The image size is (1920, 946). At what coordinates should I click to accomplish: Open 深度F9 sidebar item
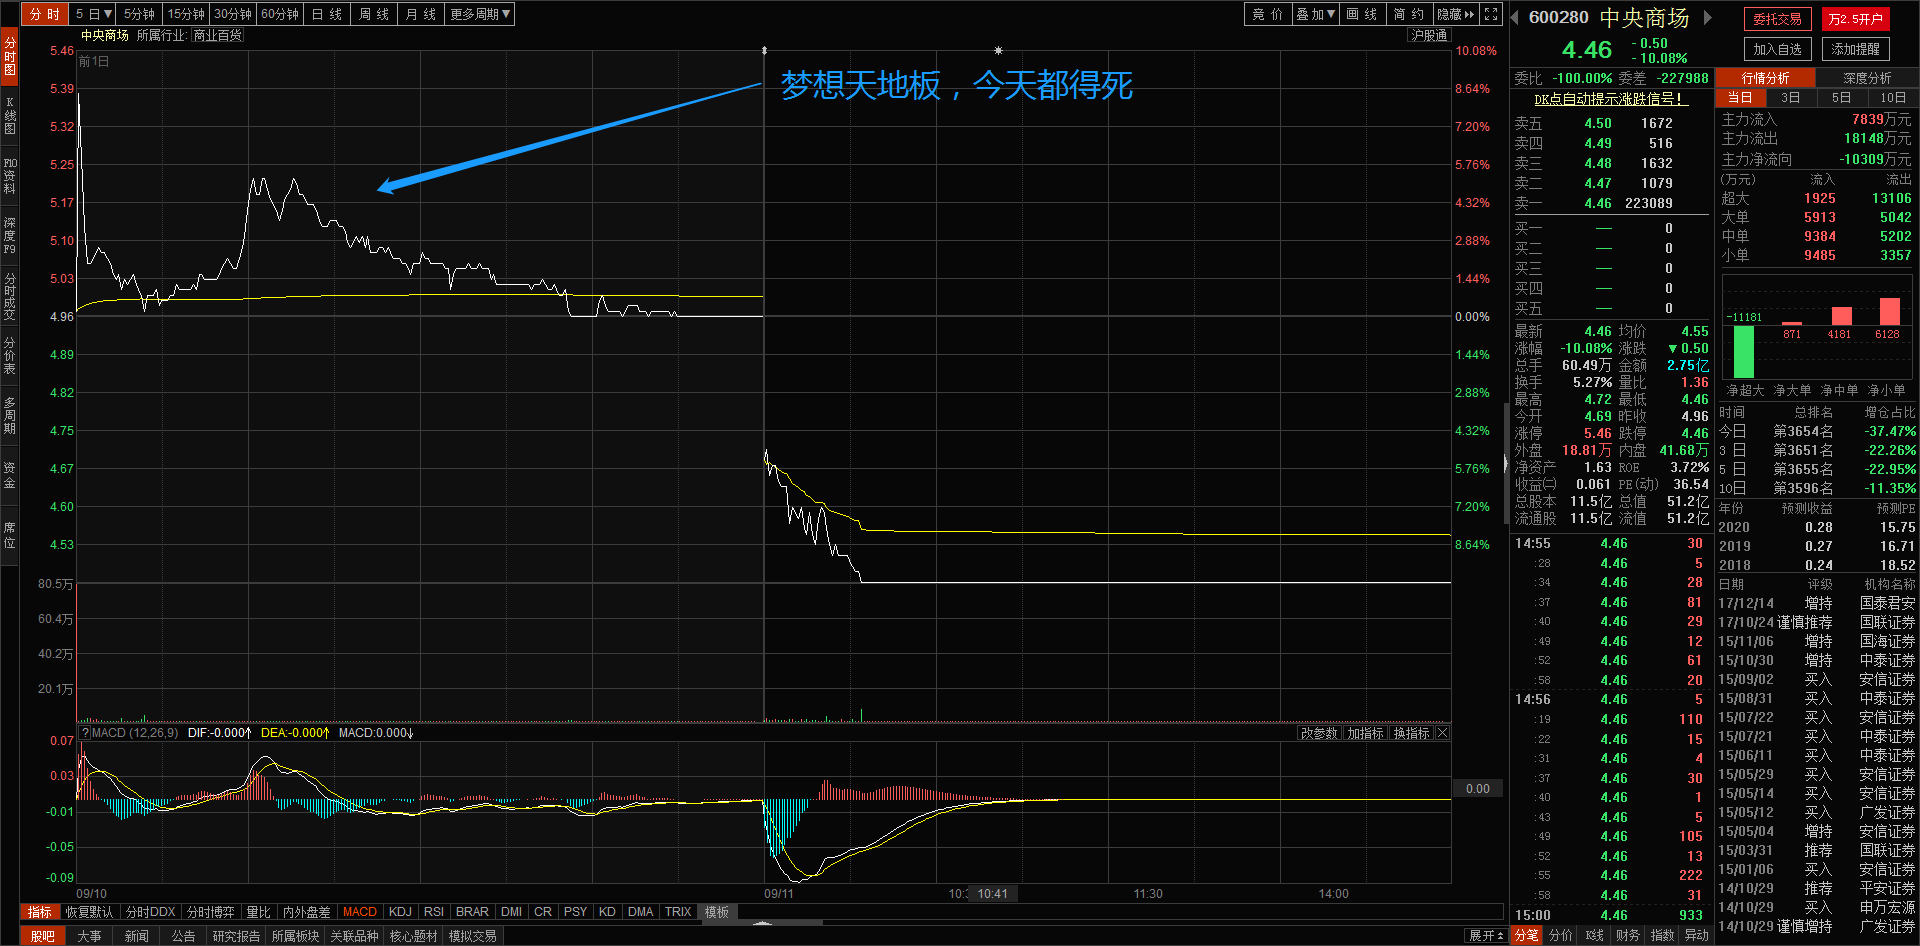coord(9,235)
